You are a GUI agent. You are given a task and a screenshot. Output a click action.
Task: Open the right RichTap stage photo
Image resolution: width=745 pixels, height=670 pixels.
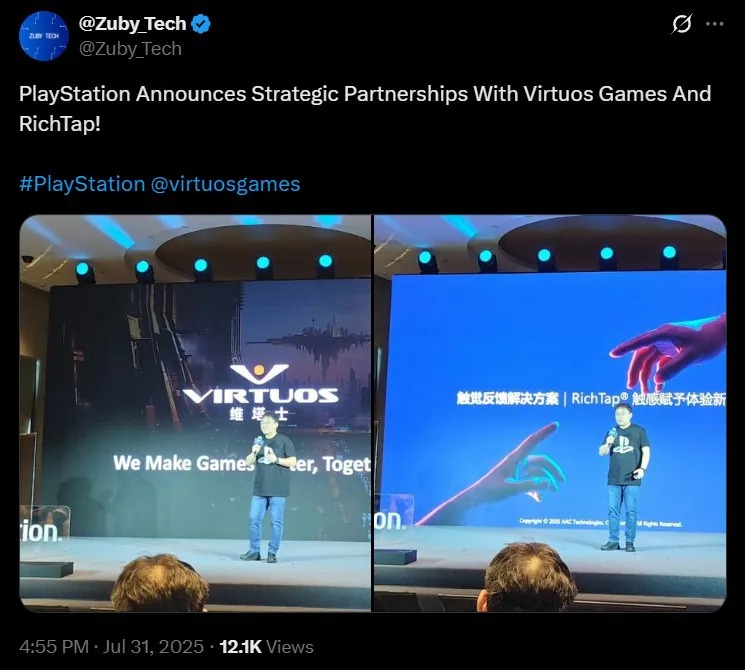pos(550,413)
